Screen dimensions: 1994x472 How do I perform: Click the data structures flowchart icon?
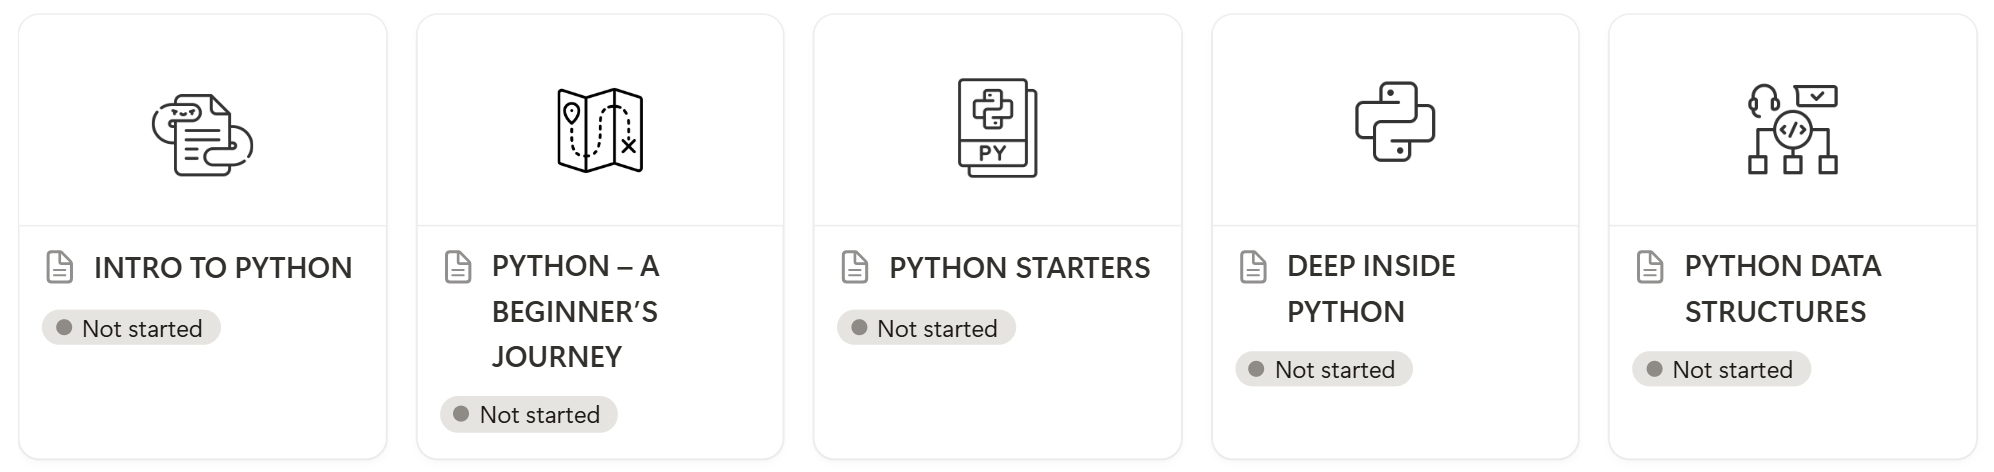coord(1792,130)
